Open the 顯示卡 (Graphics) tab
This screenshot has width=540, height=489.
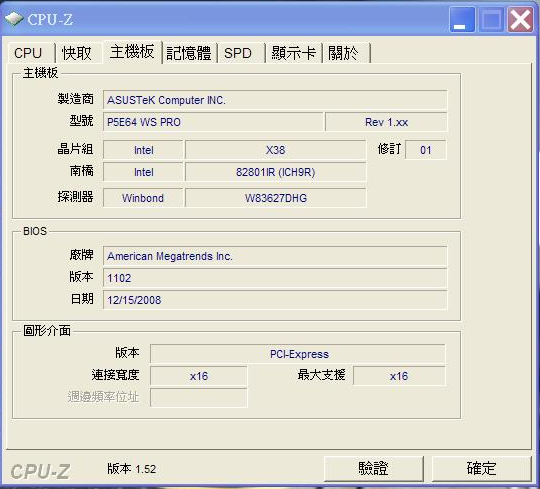point(293,53)
